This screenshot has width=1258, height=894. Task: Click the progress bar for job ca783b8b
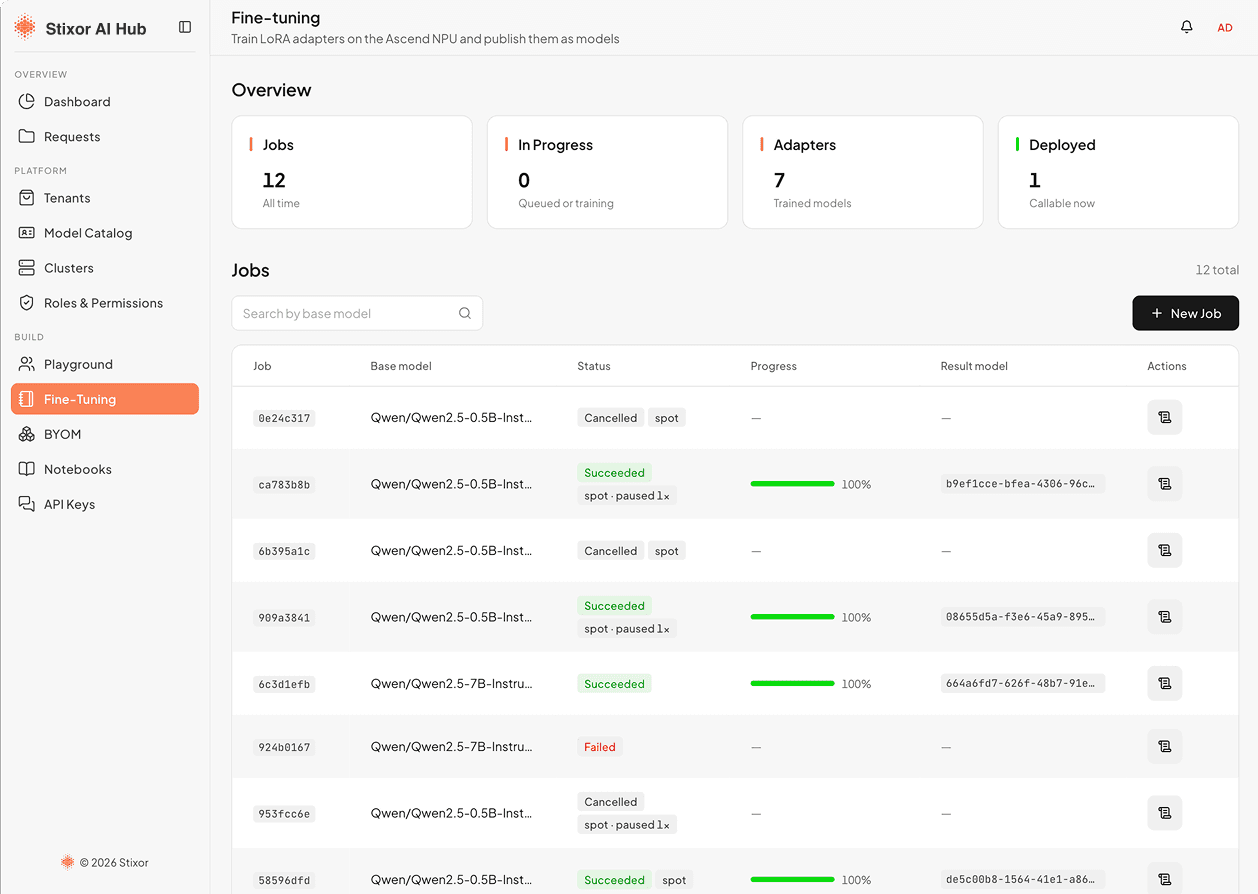pos(792,484)
